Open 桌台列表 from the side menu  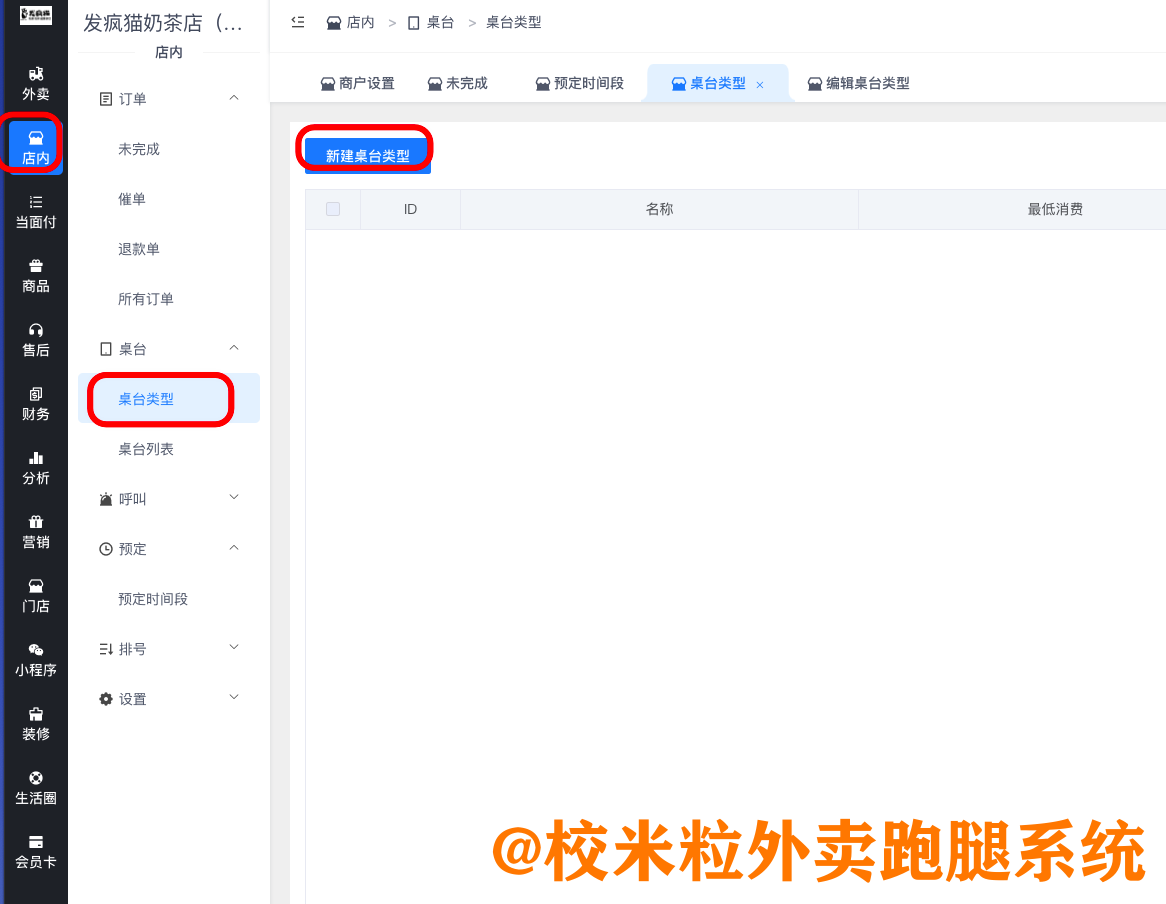pyautogui.click(x=145, y=448)
